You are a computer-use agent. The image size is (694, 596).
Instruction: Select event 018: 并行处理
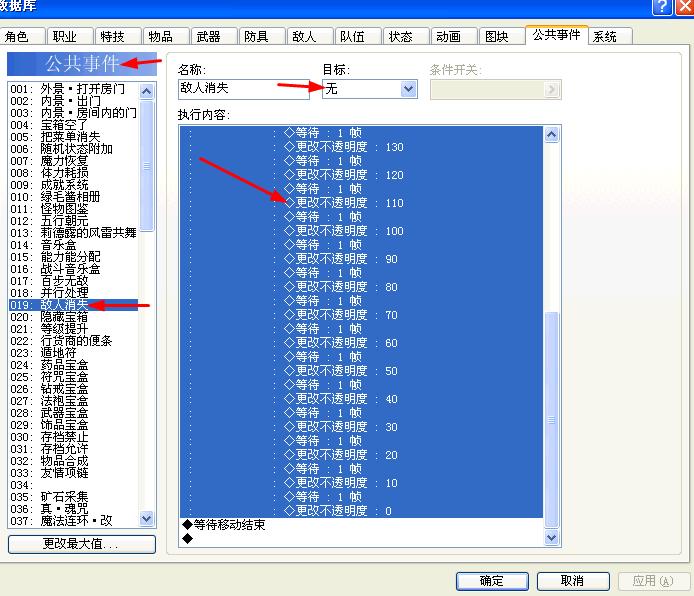(x=73, y=293)
